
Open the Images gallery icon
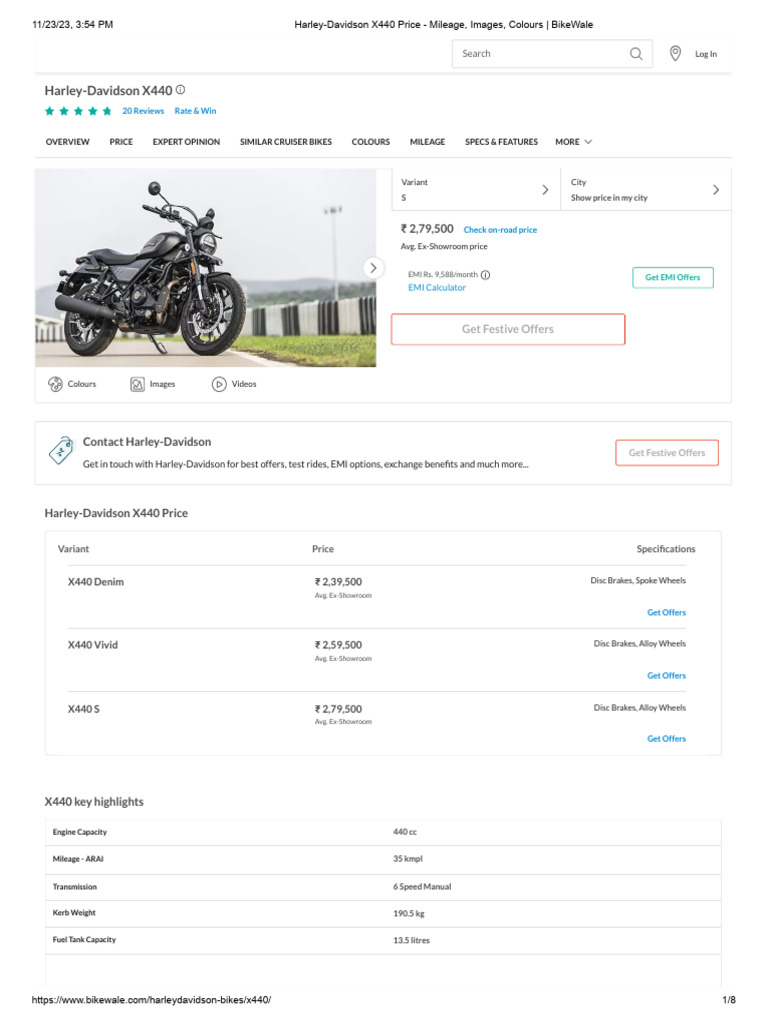click(x=137, y=384)
